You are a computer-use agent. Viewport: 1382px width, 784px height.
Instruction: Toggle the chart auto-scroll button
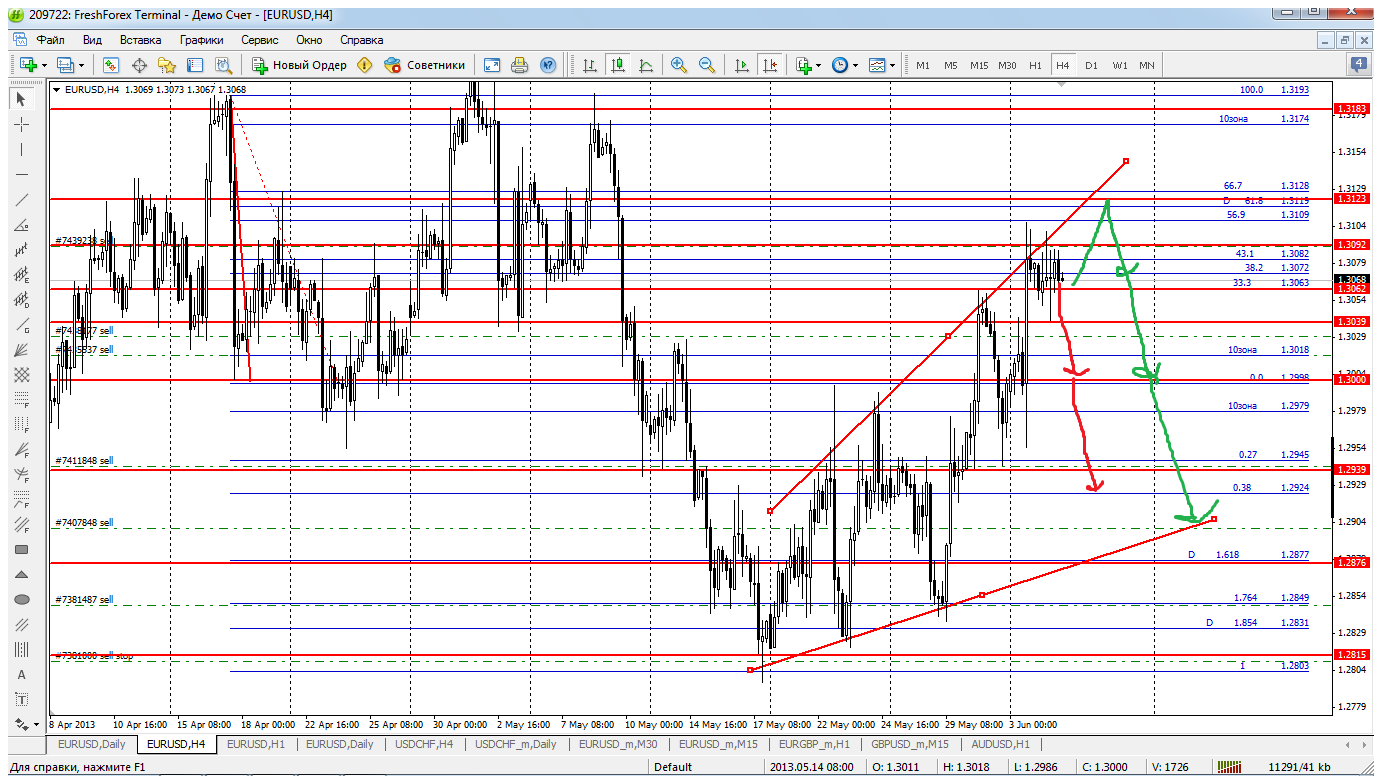[741, 65]
